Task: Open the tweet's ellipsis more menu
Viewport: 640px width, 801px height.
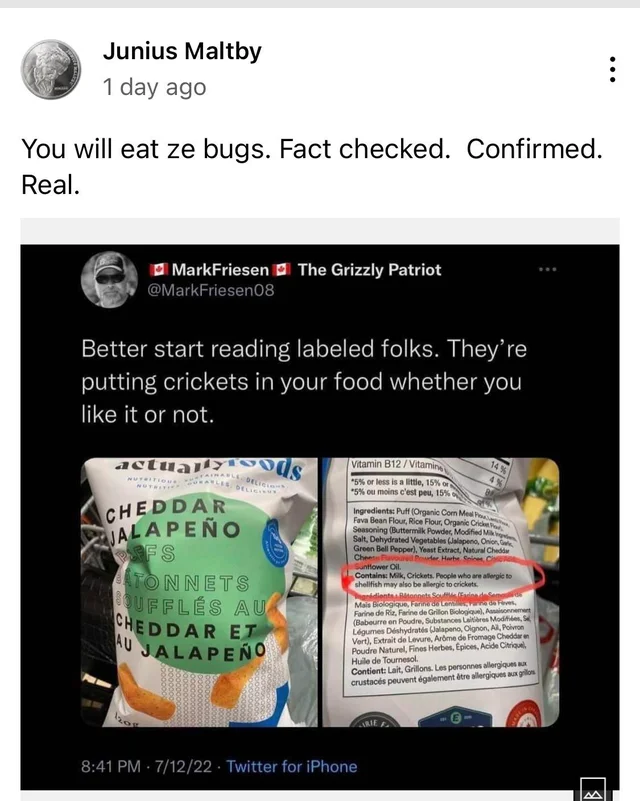Action: pos(547,269)
